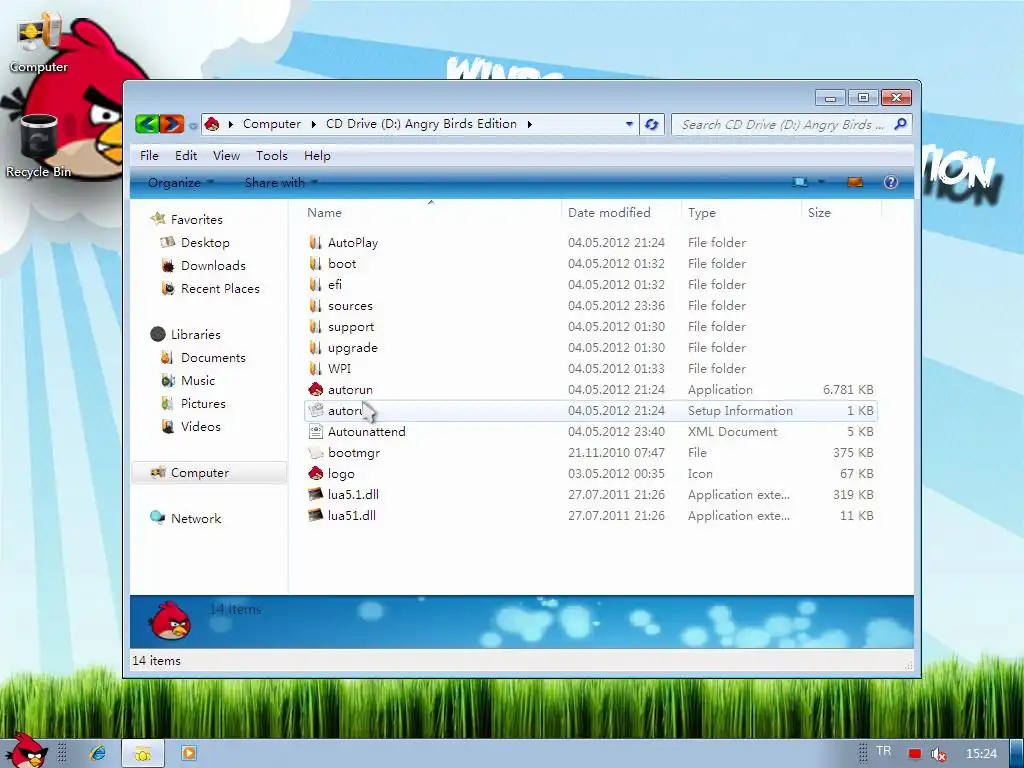
Task: Refresh the folder view
Action: (x=652, y=124)
